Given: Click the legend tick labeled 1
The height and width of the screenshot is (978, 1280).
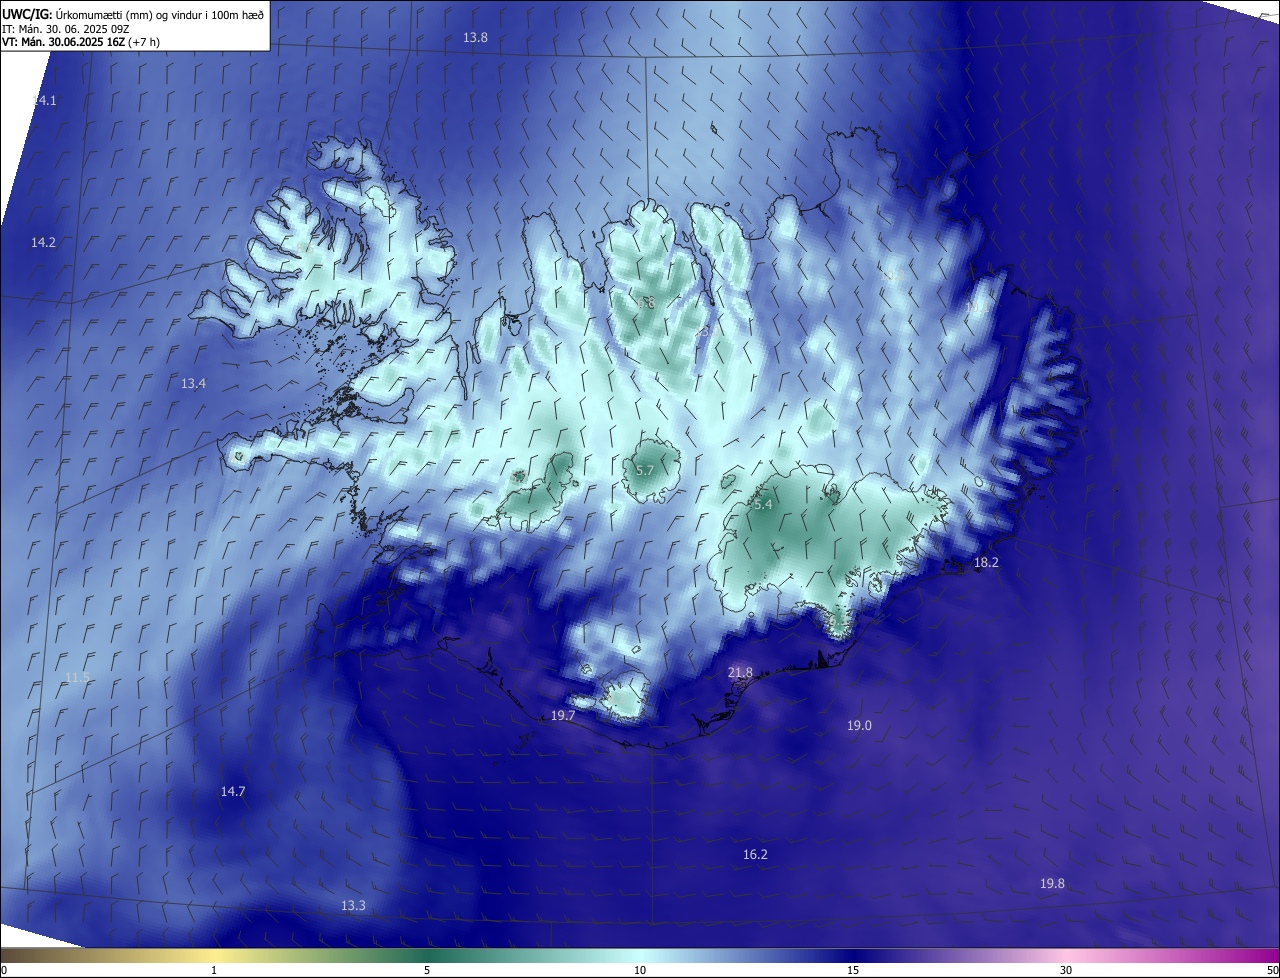Looking at the screenshot, I should pyautogui.click(x=214, y=970).
